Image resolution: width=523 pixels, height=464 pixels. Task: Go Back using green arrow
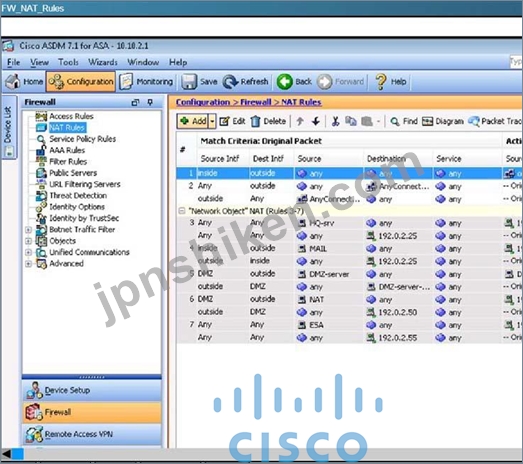point(294,81)
